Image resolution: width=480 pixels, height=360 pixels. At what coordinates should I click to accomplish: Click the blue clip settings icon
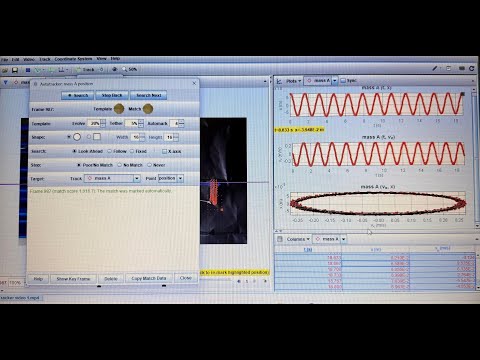click(28, 70)
